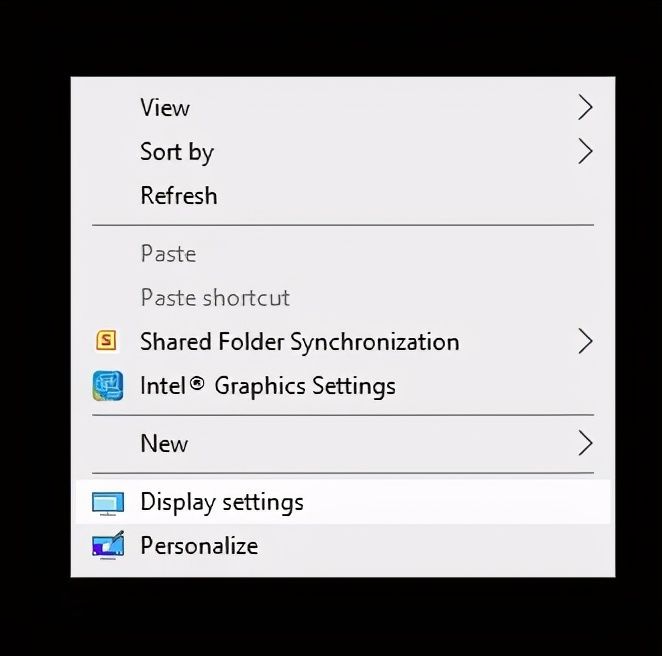Screen dimensions: 662x656
Task: Select the Paste shortcut entry
Action: click(215, 298)
